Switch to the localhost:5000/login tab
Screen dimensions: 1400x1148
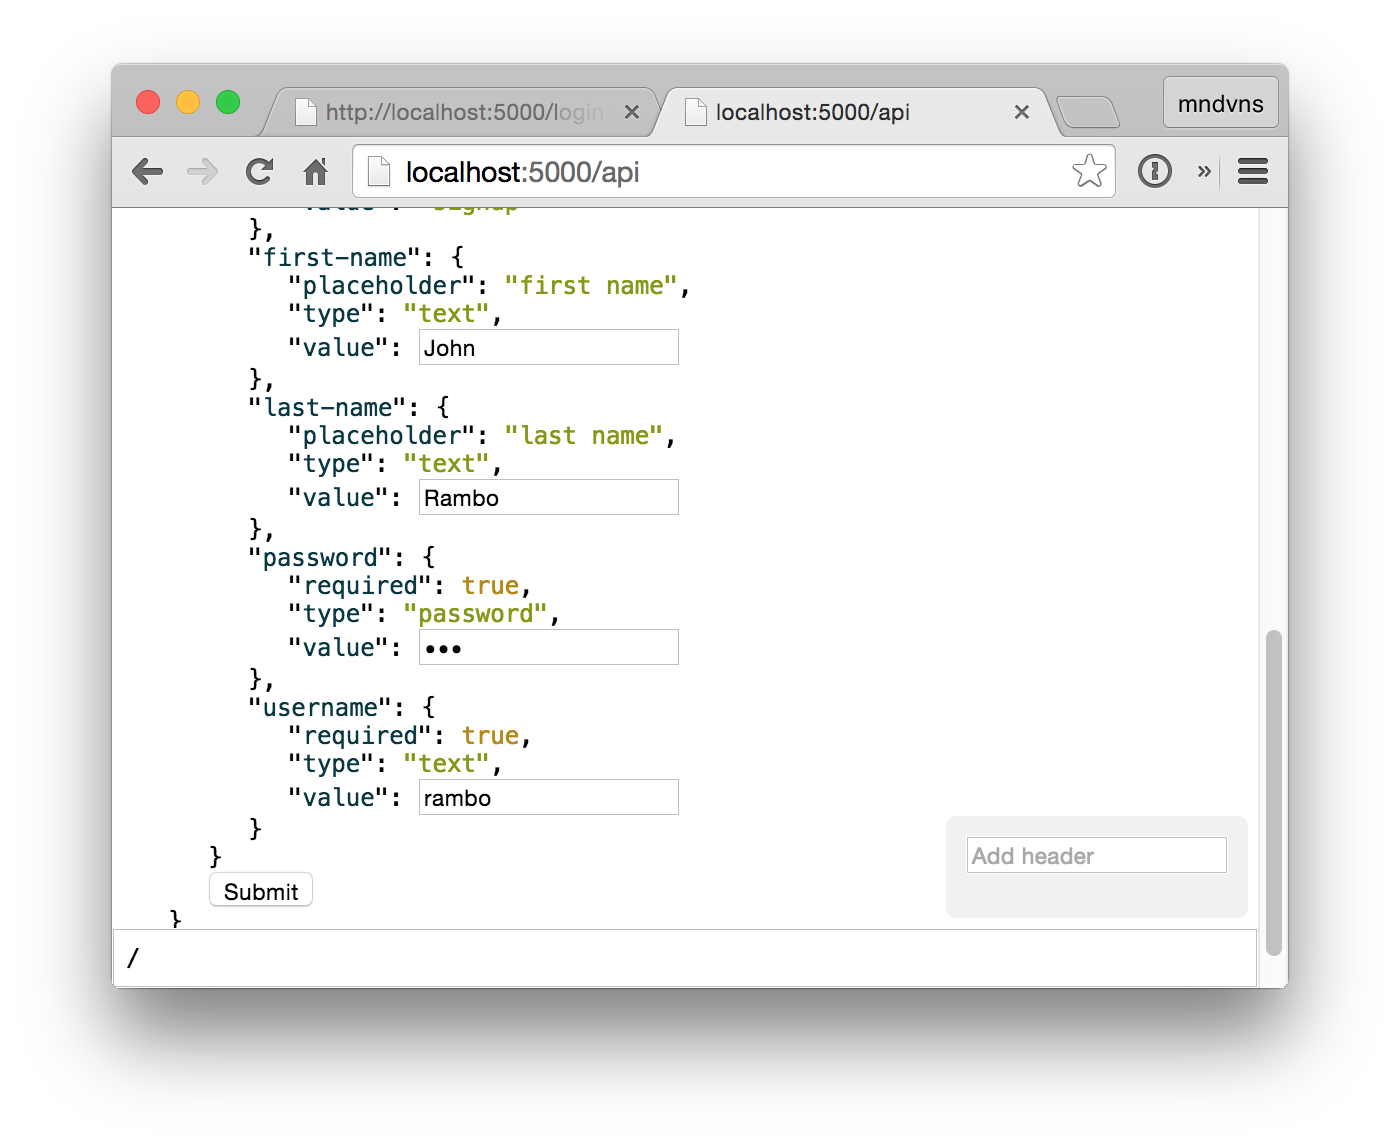pos(460,112)
